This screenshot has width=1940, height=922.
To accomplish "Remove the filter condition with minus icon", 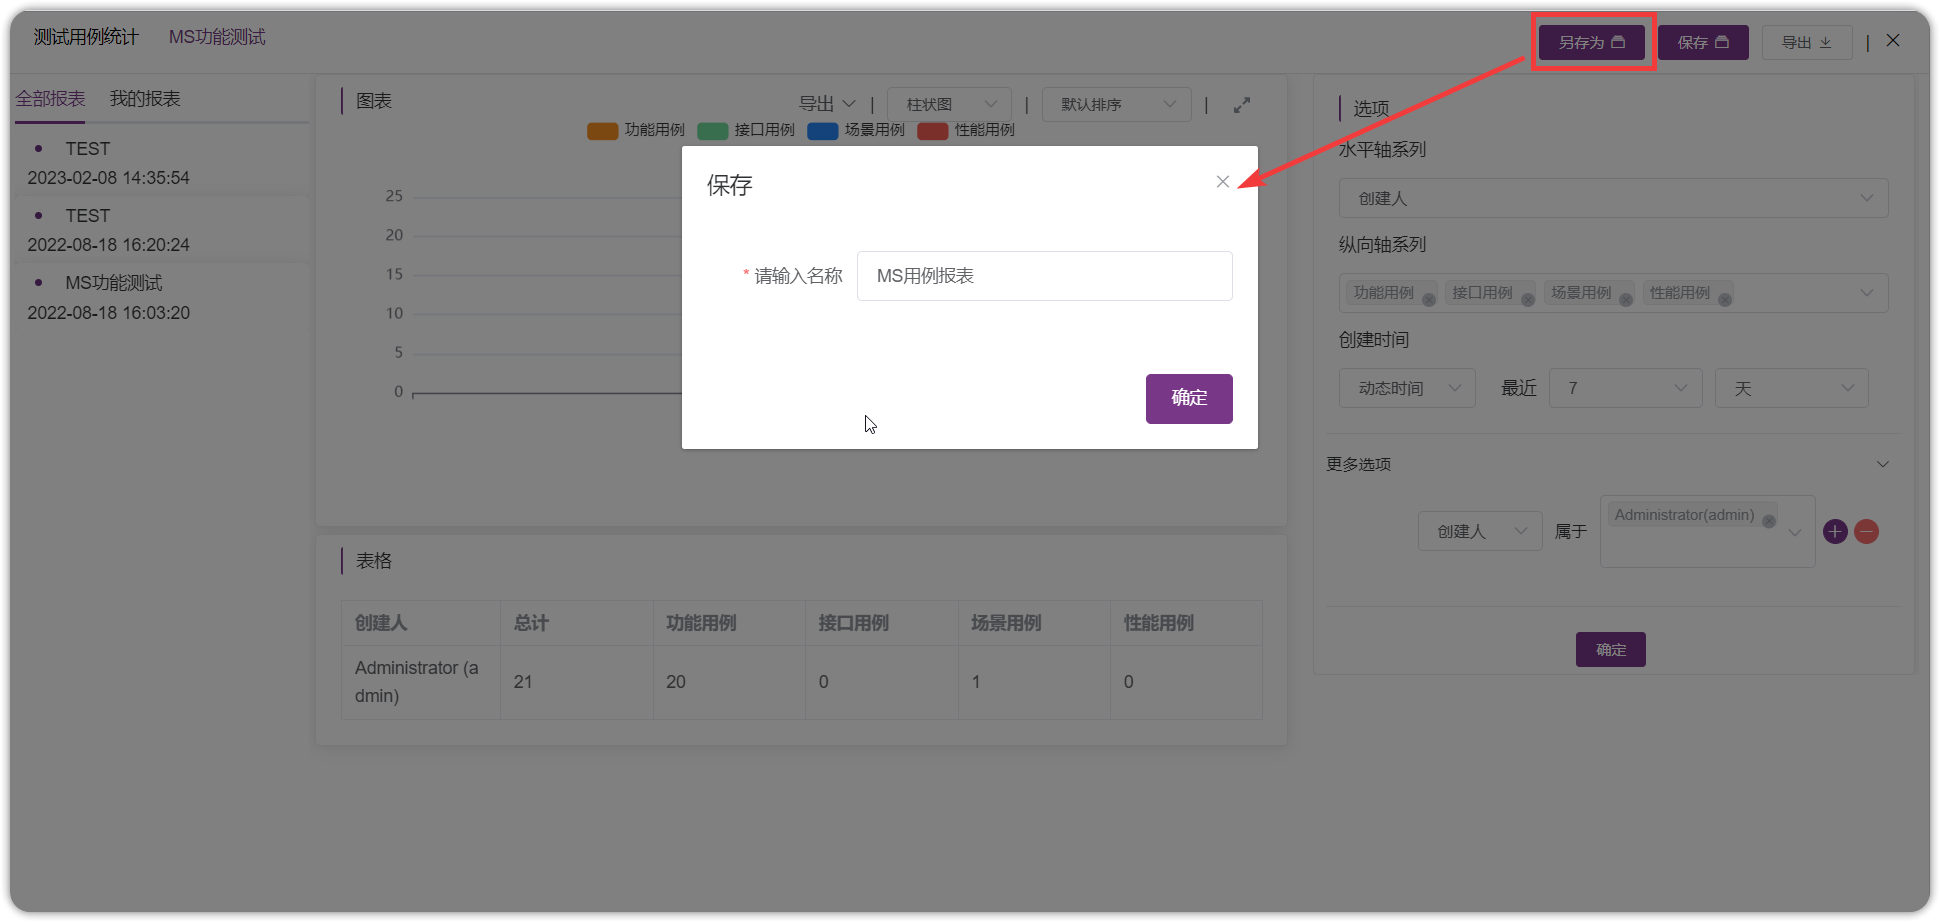I will click(1866, 531).
